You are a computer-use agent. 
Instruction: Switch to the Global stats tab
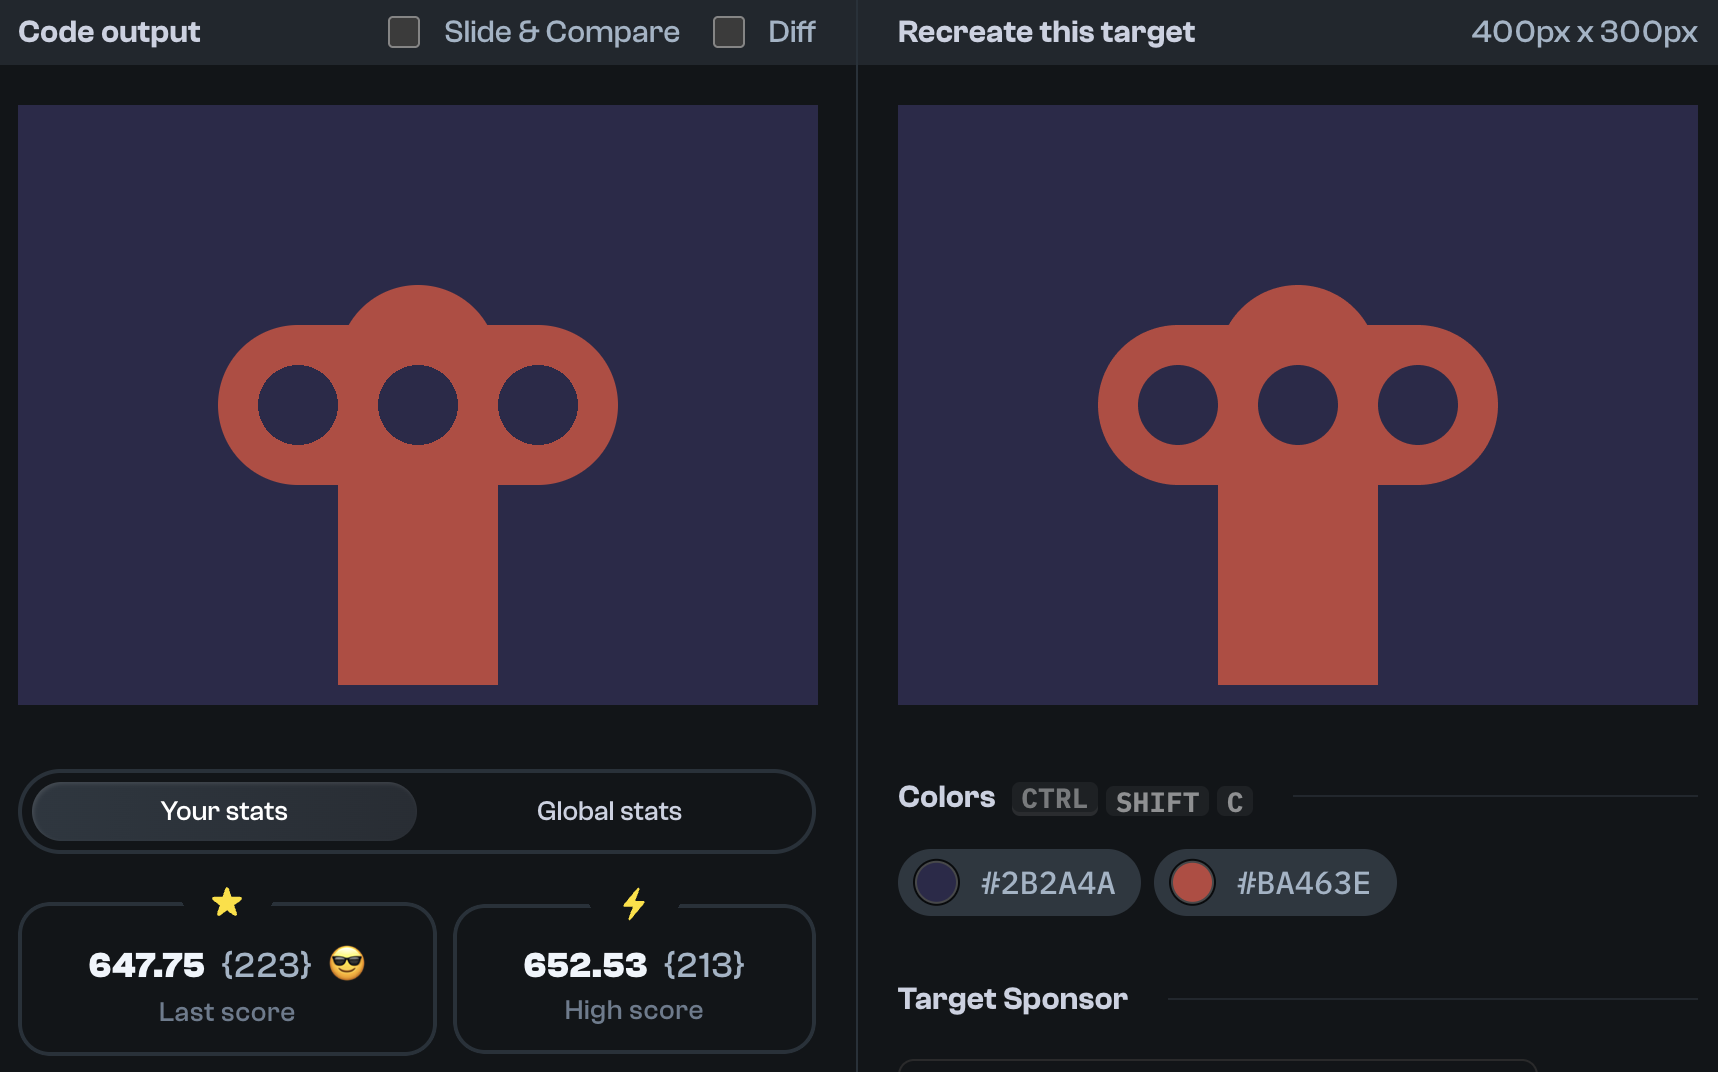[609, 811]
